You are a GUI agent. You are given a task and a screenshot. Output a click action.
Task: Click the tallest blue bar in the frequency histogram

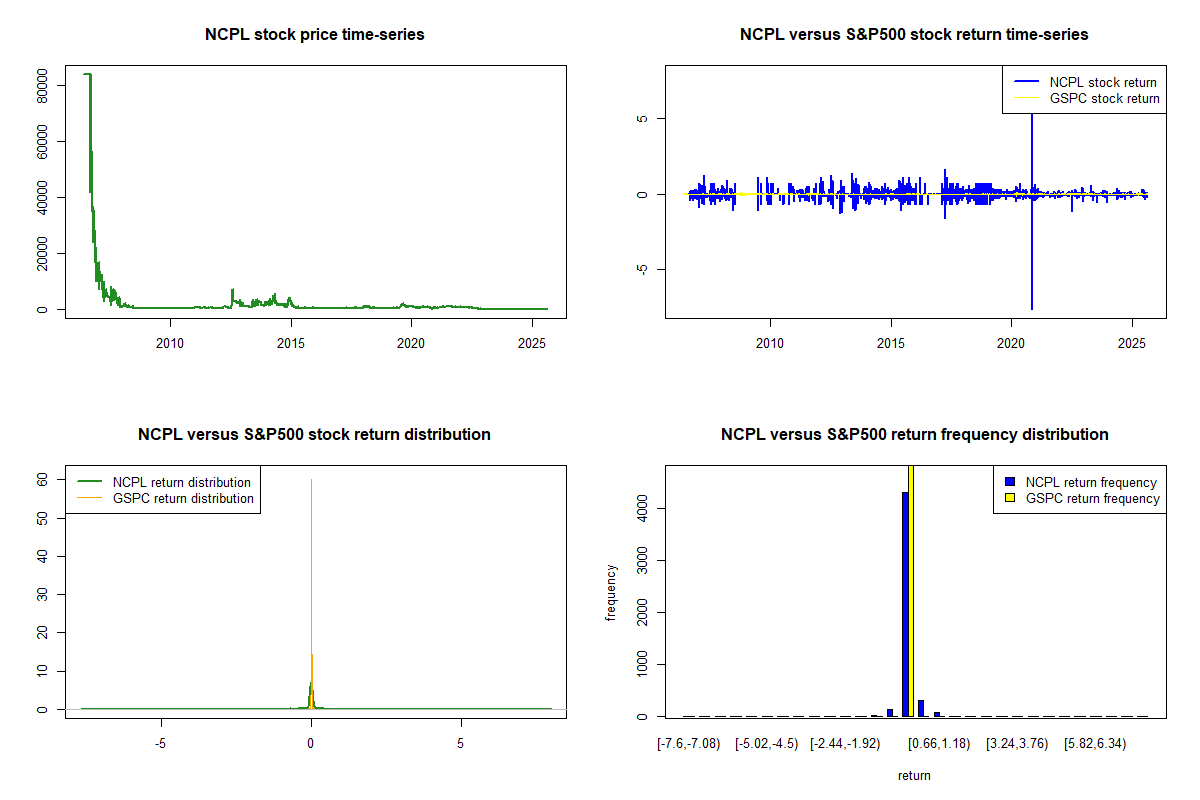(905, 600)
